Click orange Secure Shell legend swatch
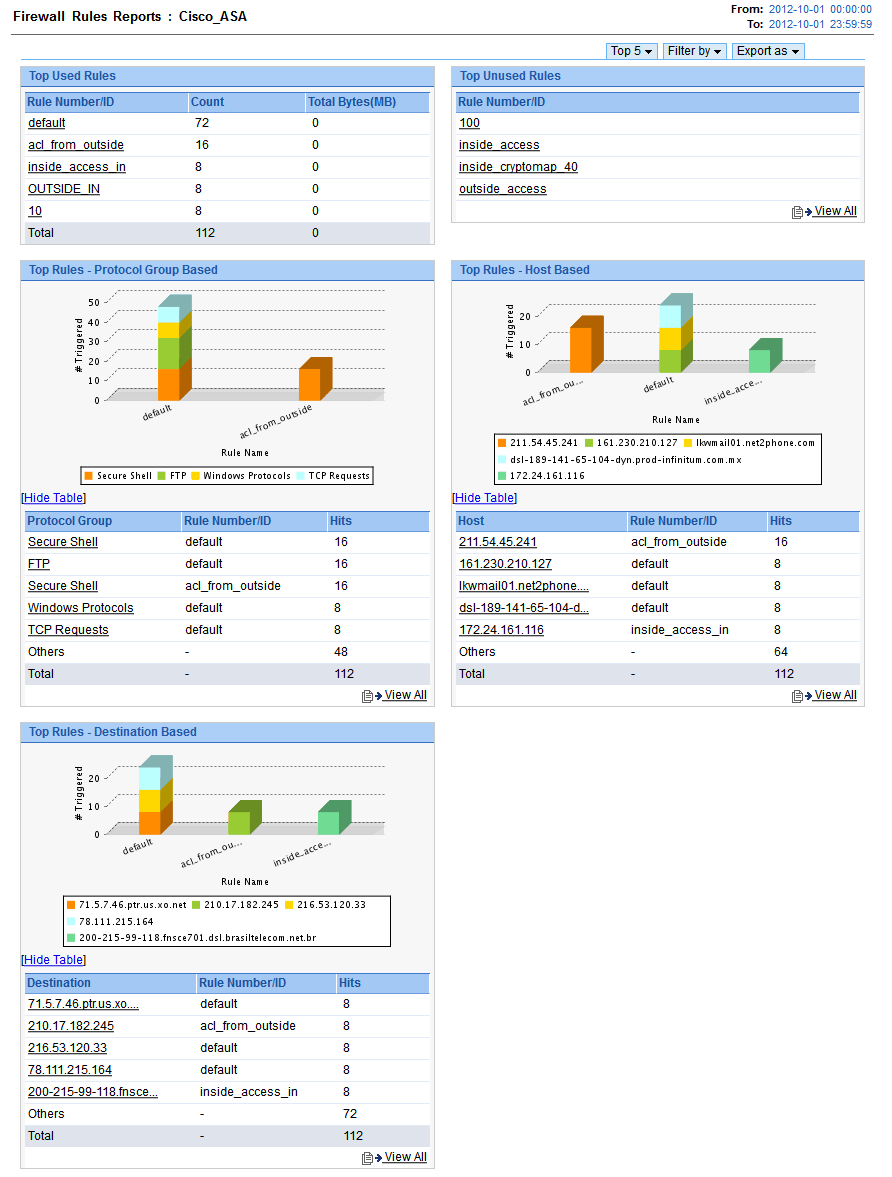 (x=89, y=476)
